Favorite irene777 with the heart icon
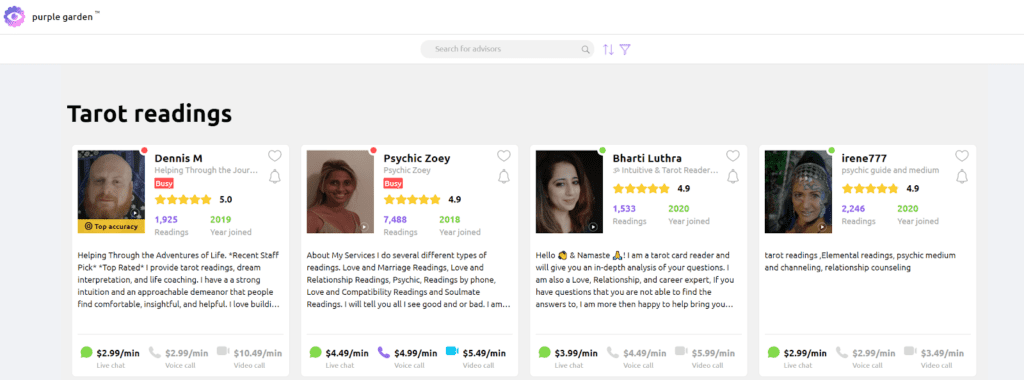The image size is (1024, 380). click(962, 156)
